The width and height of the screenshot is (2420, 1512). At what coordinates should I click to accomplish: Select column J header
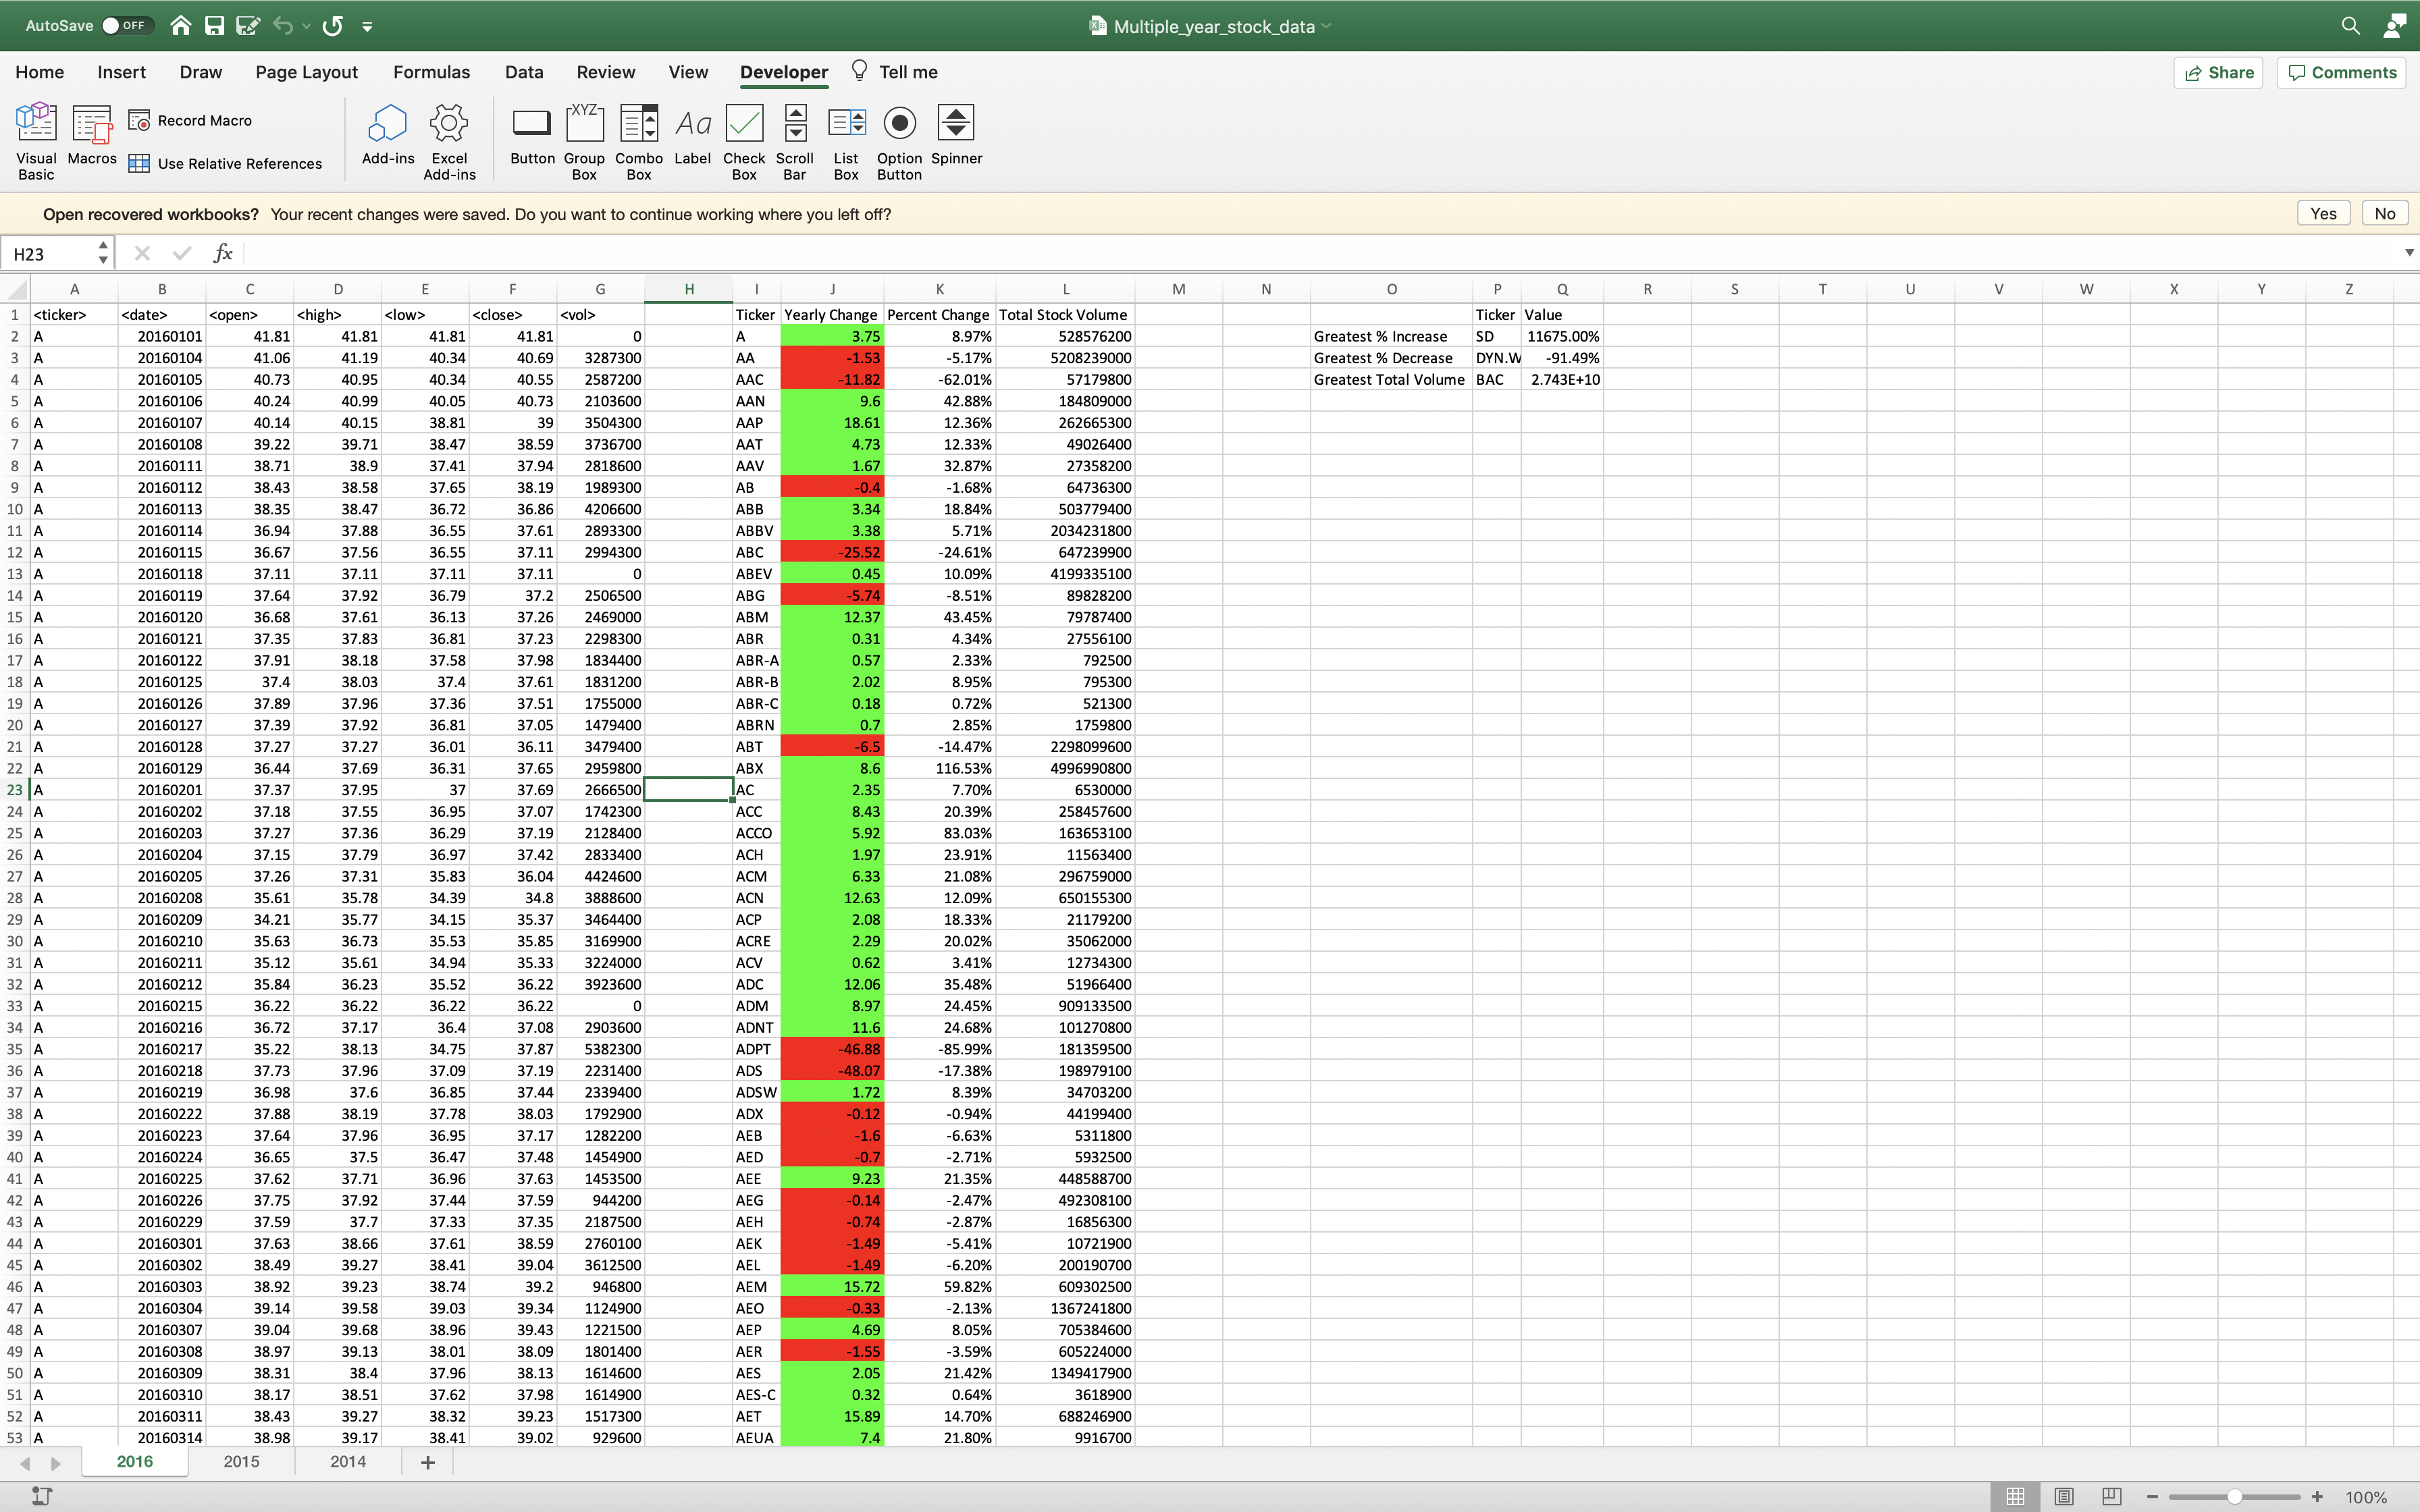click(832, 290)
